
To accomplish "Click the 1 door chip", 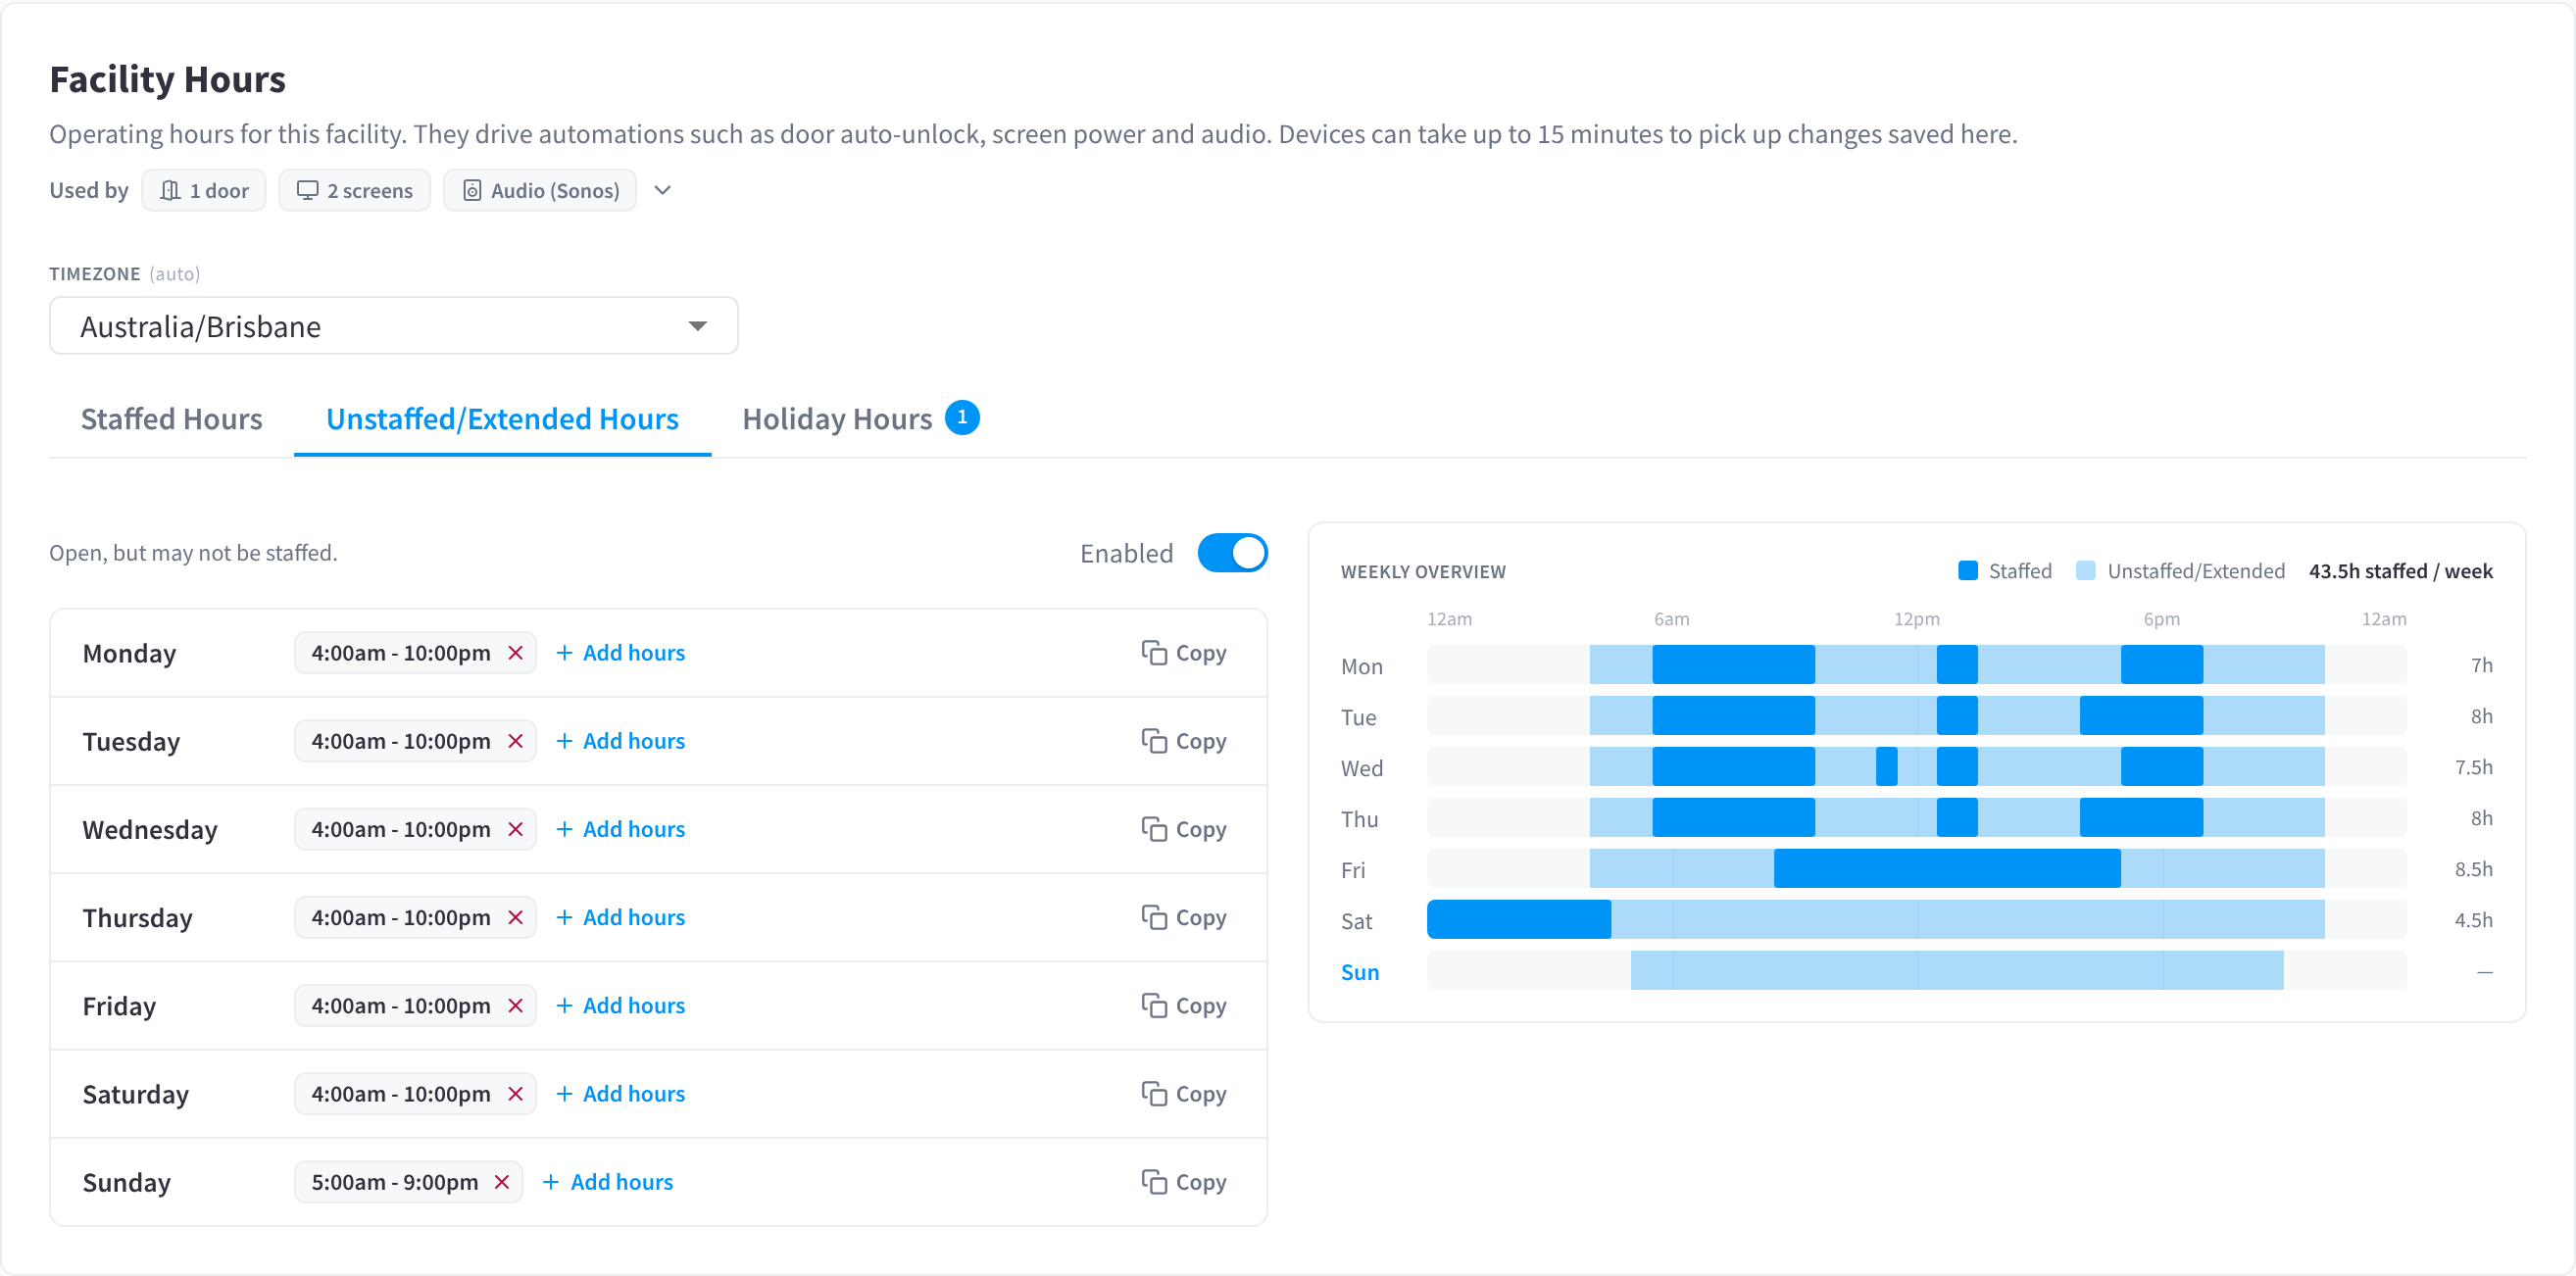I will [x=204, y=190].
